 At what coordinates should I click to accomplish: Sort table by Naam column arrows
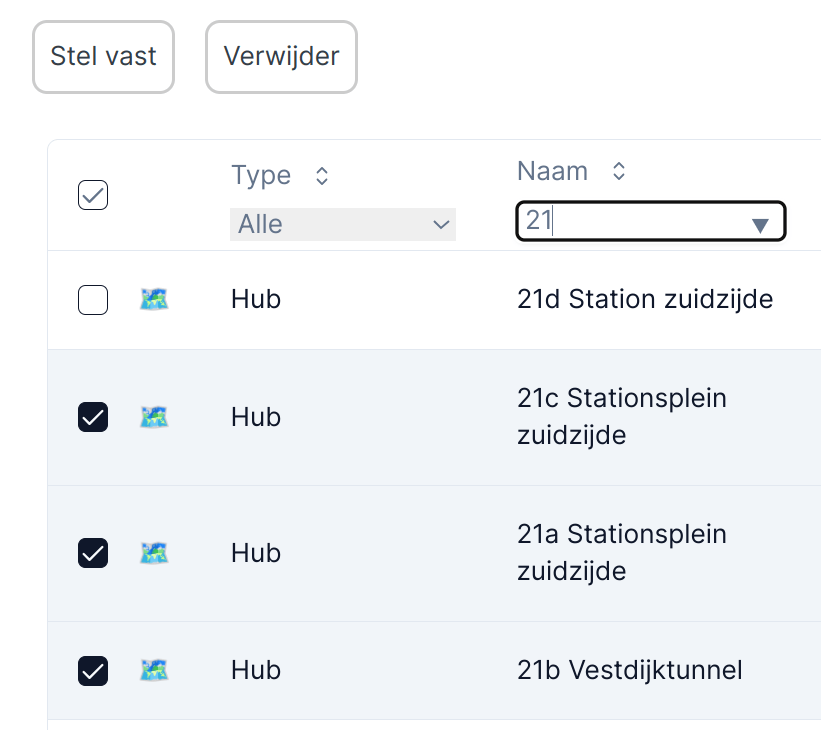pos(619,172)
